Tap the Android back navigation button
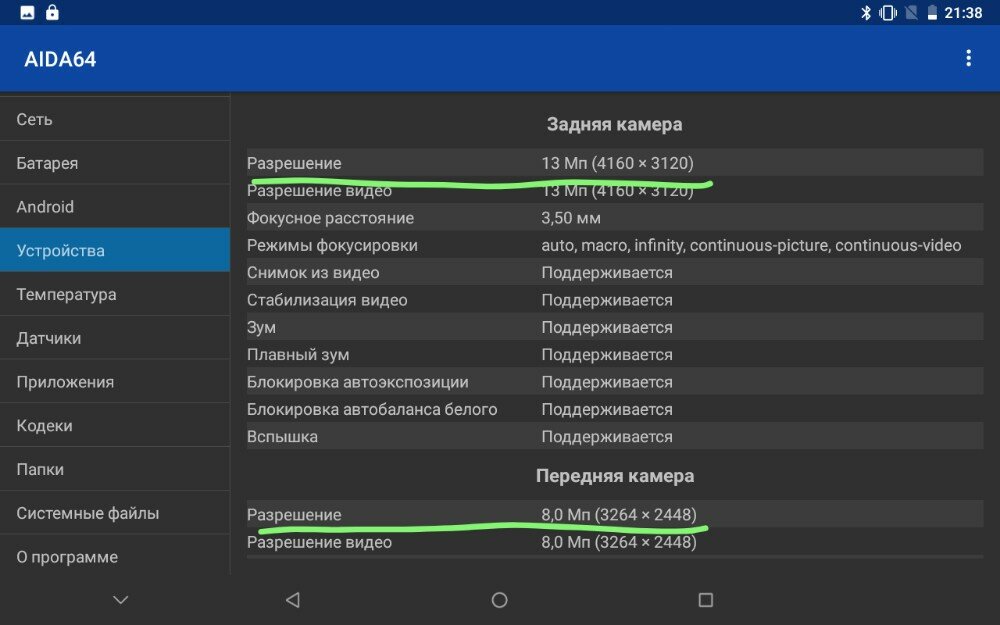Screen dimensions: 1000x625 click(x=293, y=599)
